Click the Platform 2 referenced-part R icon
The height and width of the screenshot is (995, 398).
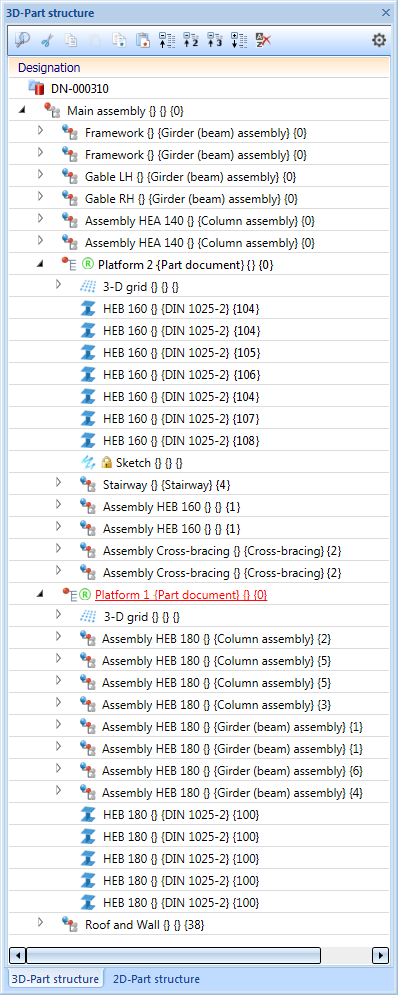(x=88, y=264)
